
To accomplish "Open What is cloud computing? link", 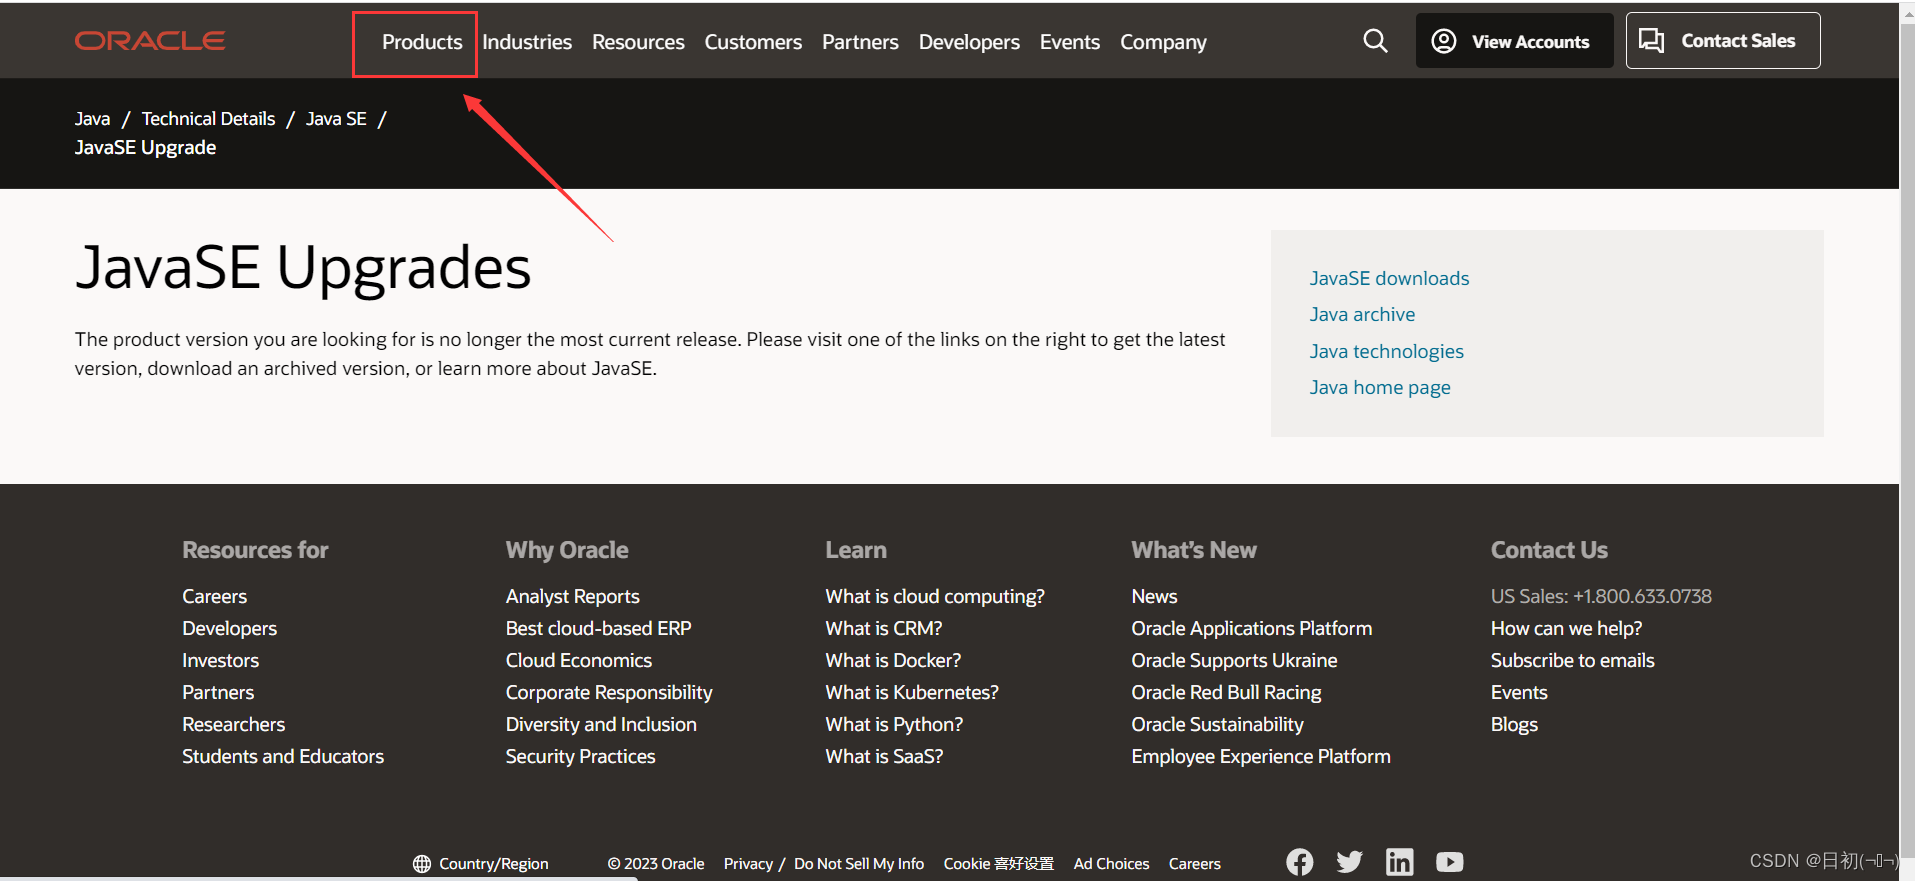I will (935, 596).
